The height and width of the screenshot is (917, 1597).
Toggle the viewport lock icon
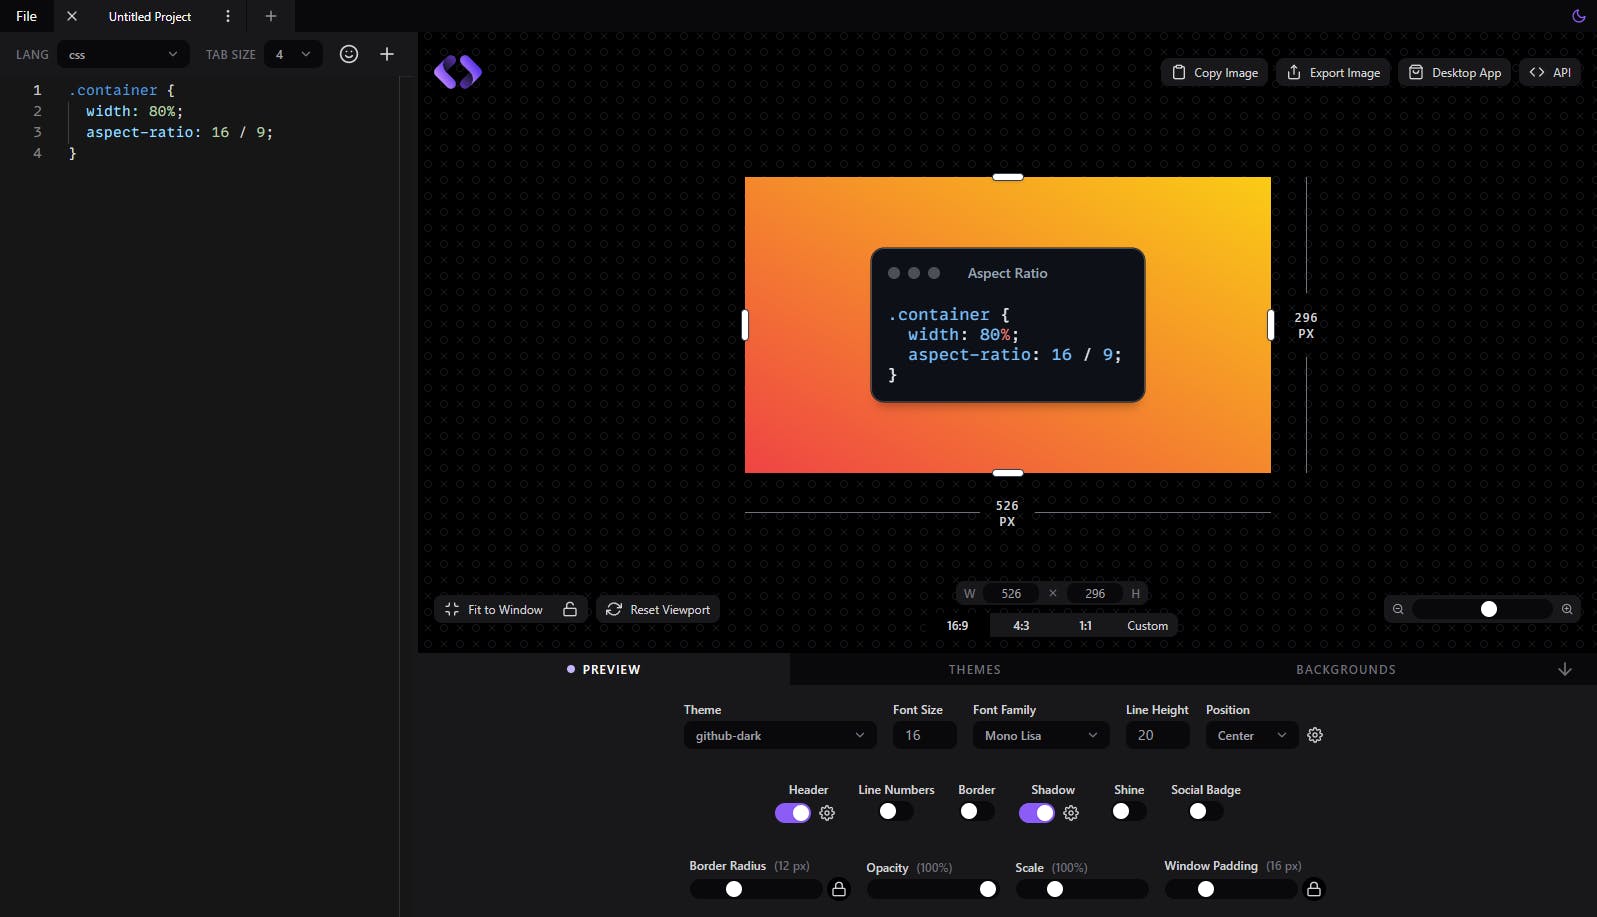tap(570, 609)
